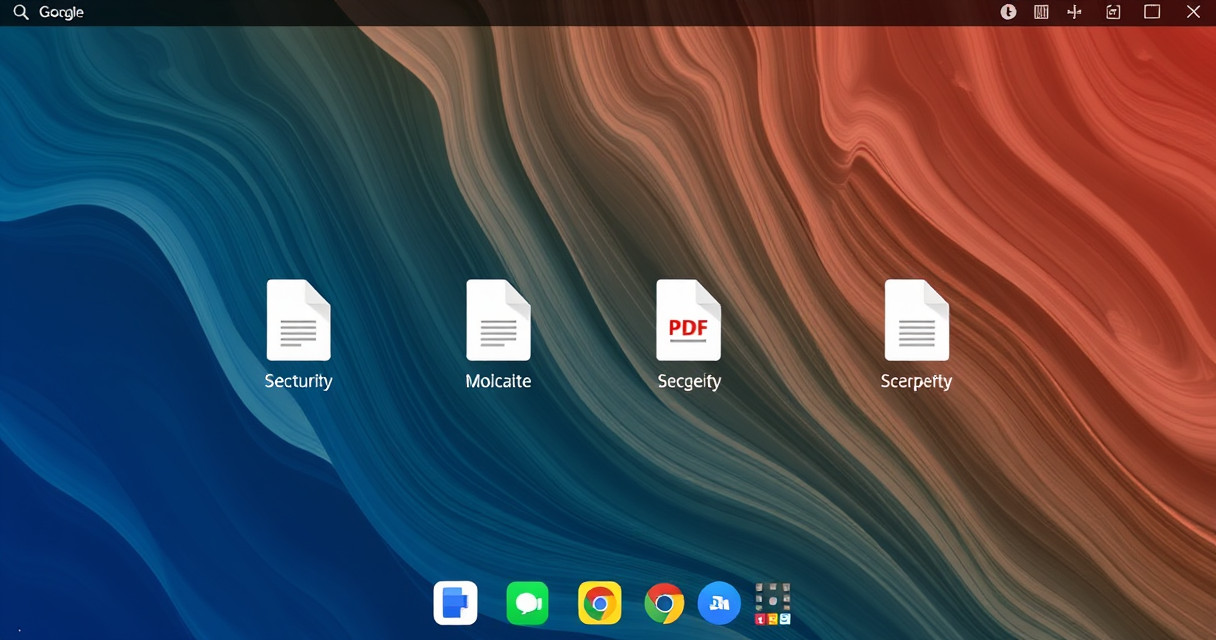
Task: Select the Molcaite document icon
Action: pos(498,320)
